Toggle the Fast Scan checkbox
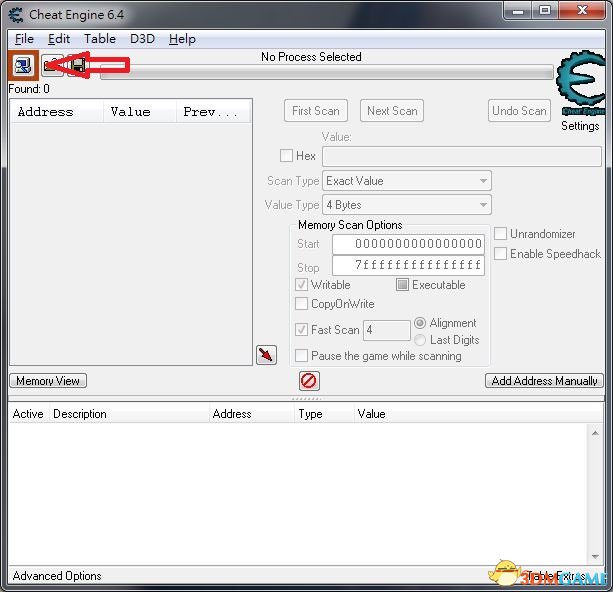This screenshot has width=613, height=592. coord(301,330)
